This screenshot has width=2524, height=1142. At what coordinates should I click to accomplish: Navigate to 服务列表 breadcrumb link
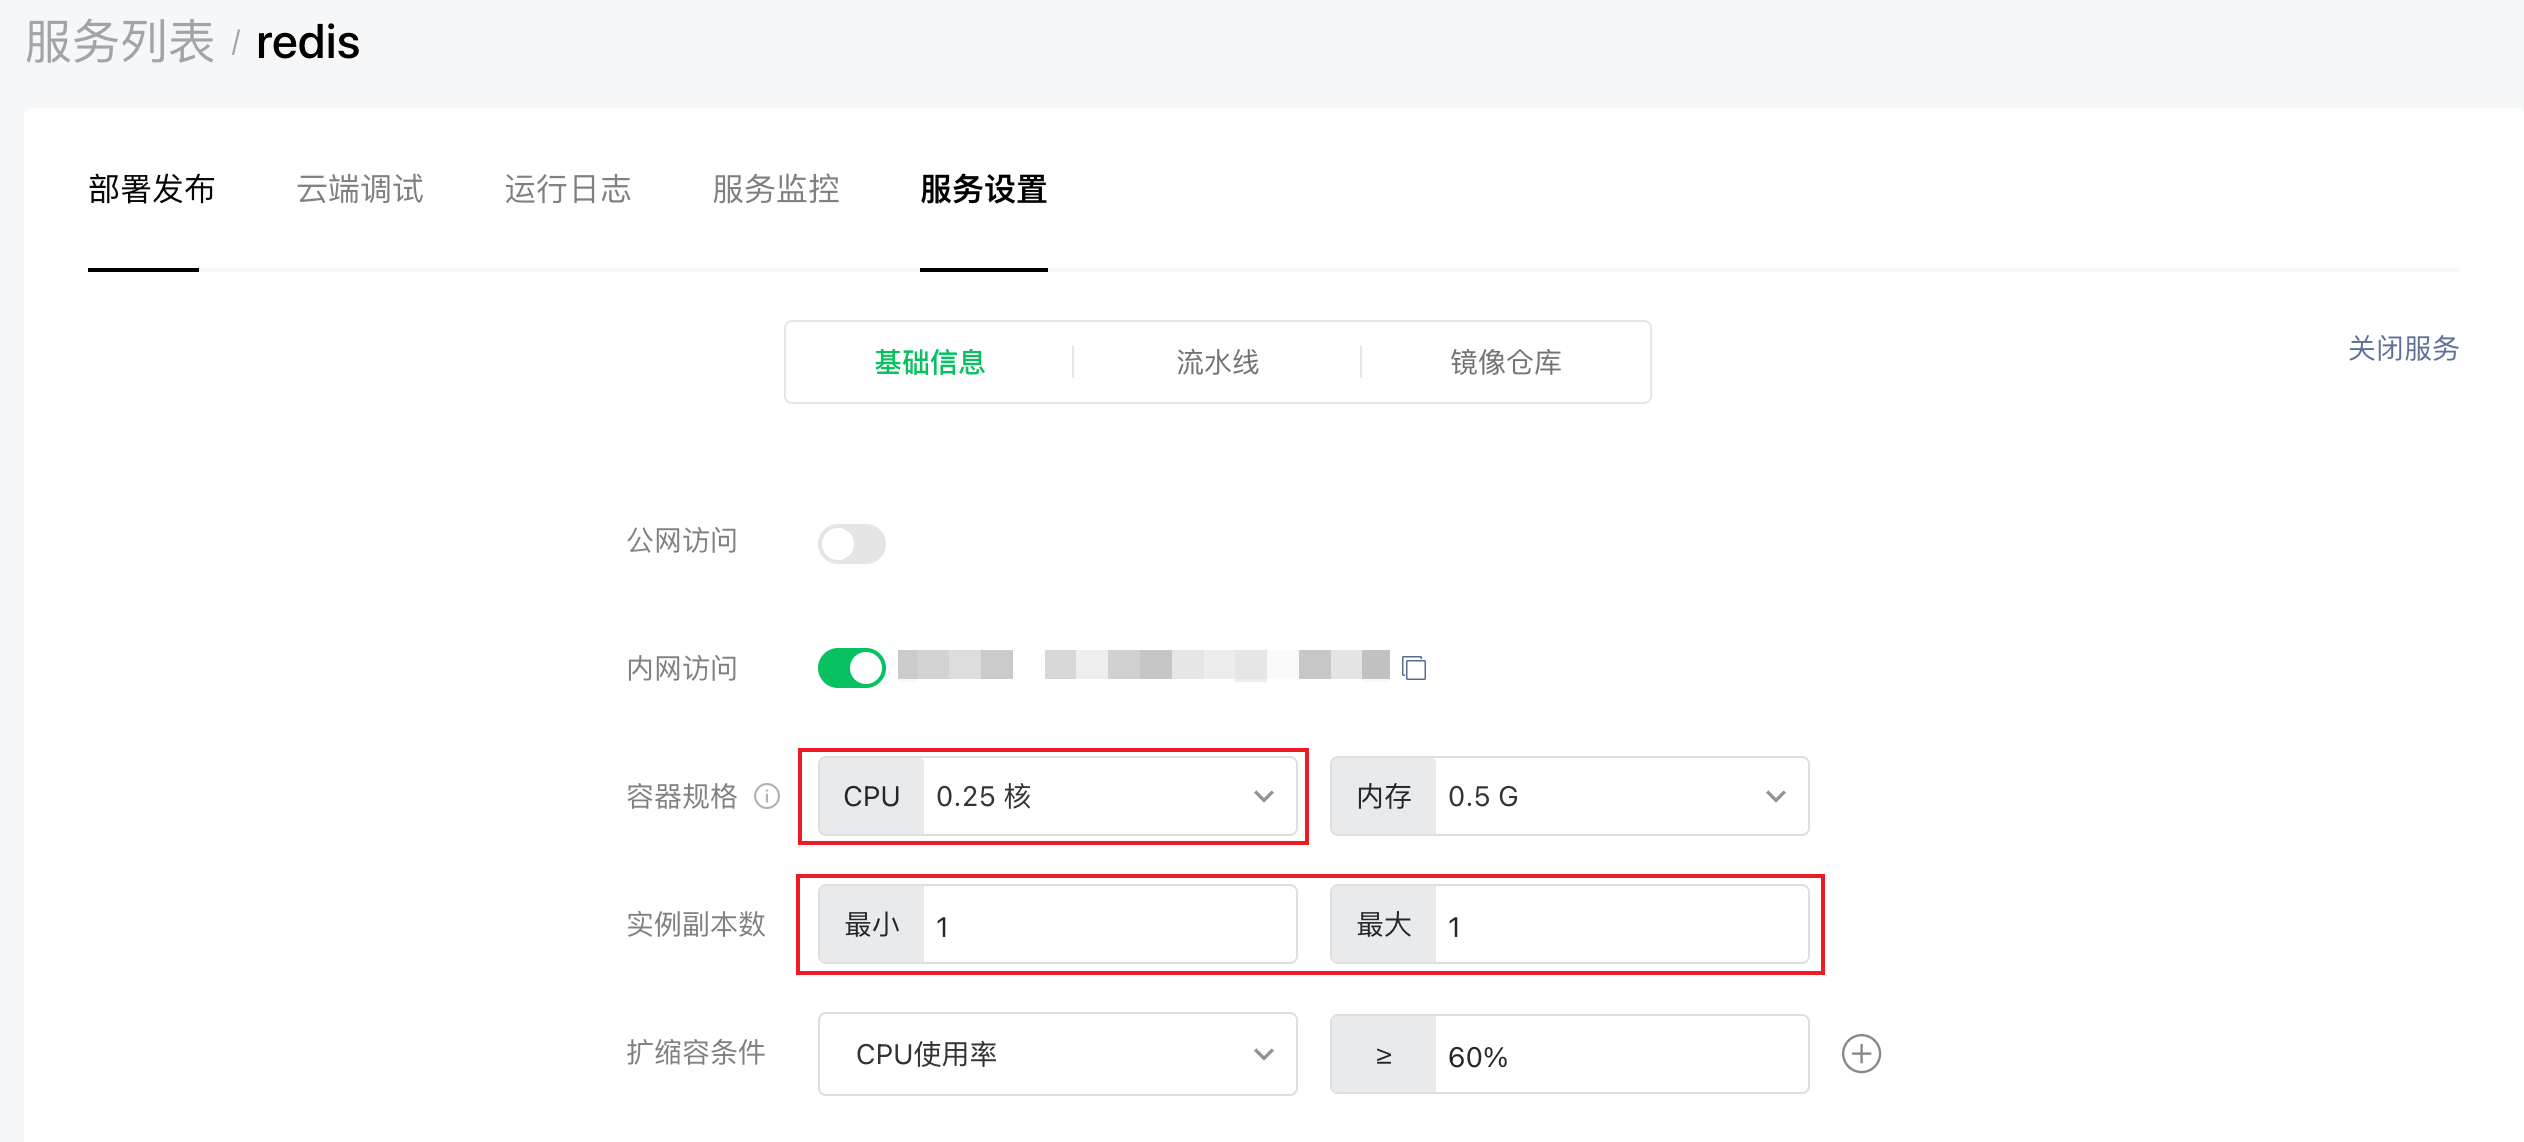coord(119,42)
